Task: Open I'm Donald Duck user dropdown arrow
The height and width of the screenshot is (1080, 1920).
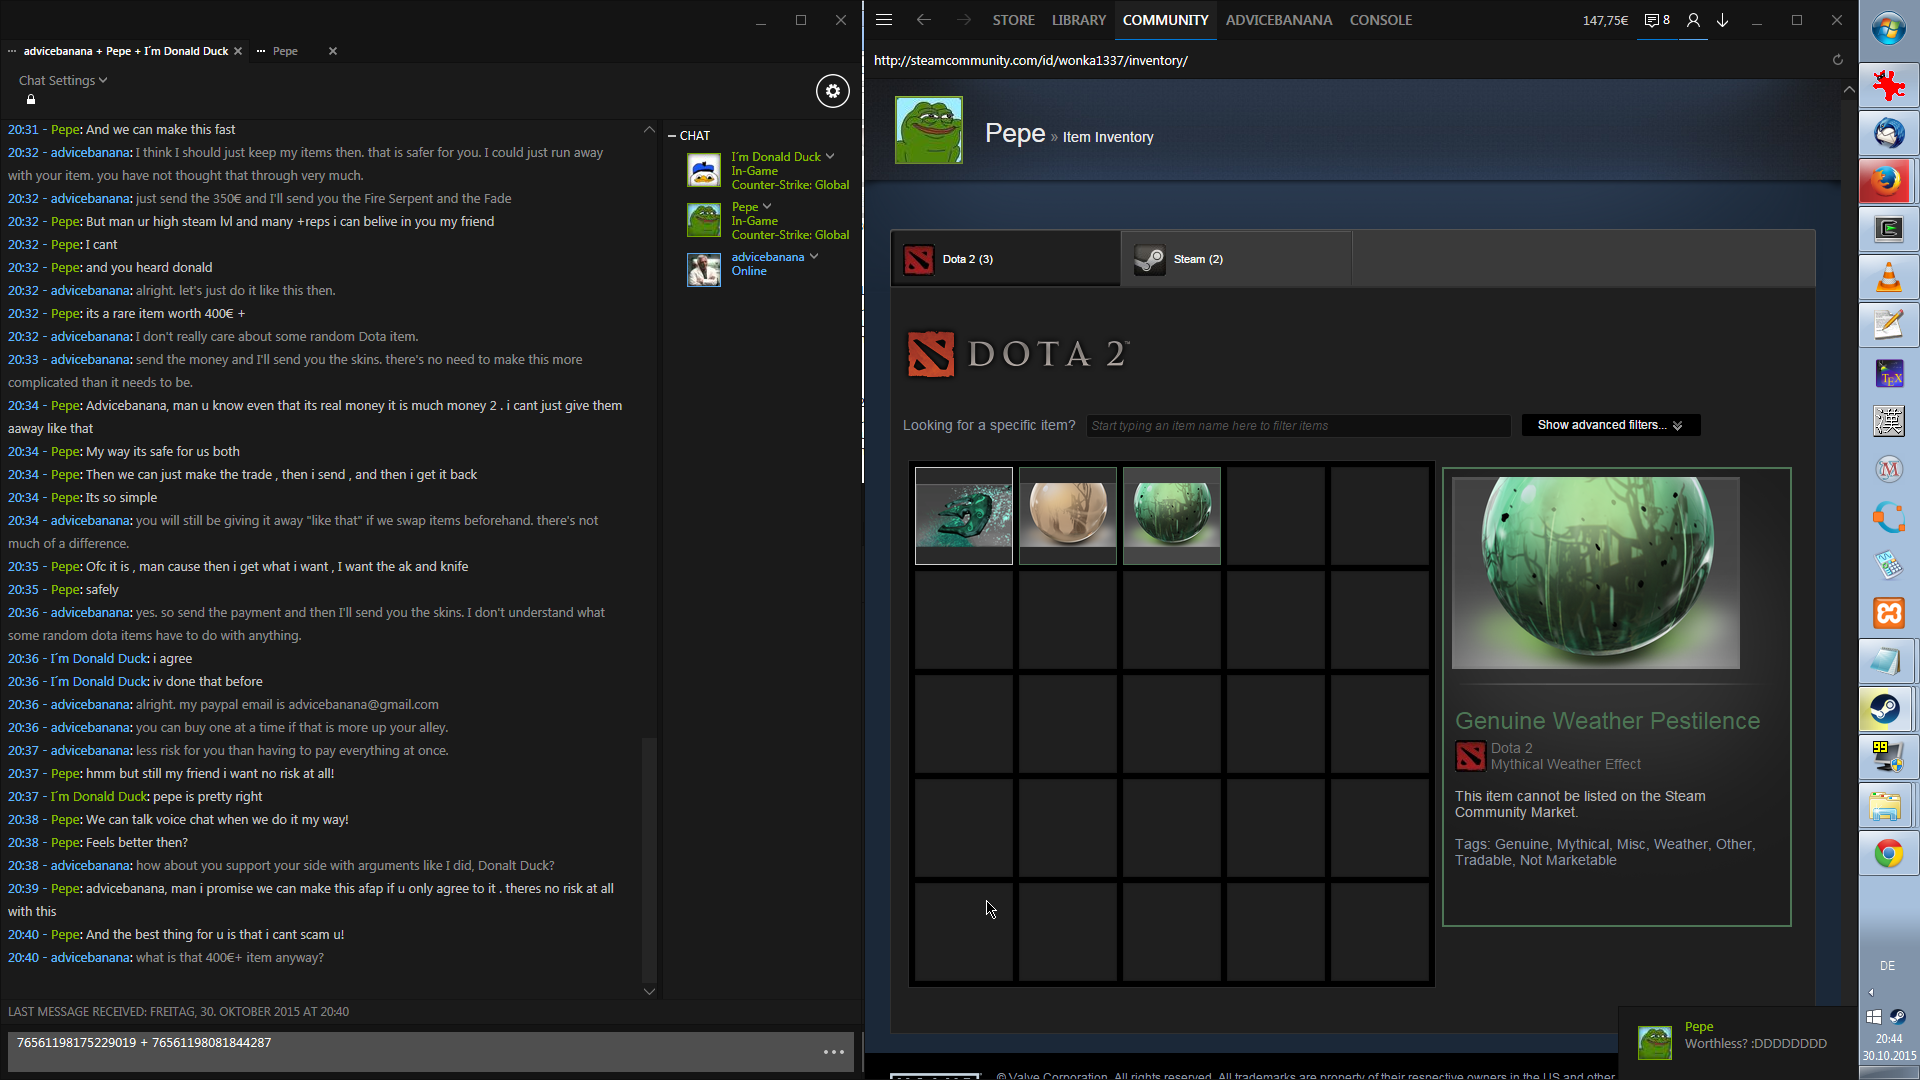Action: [x=830, y=157]
